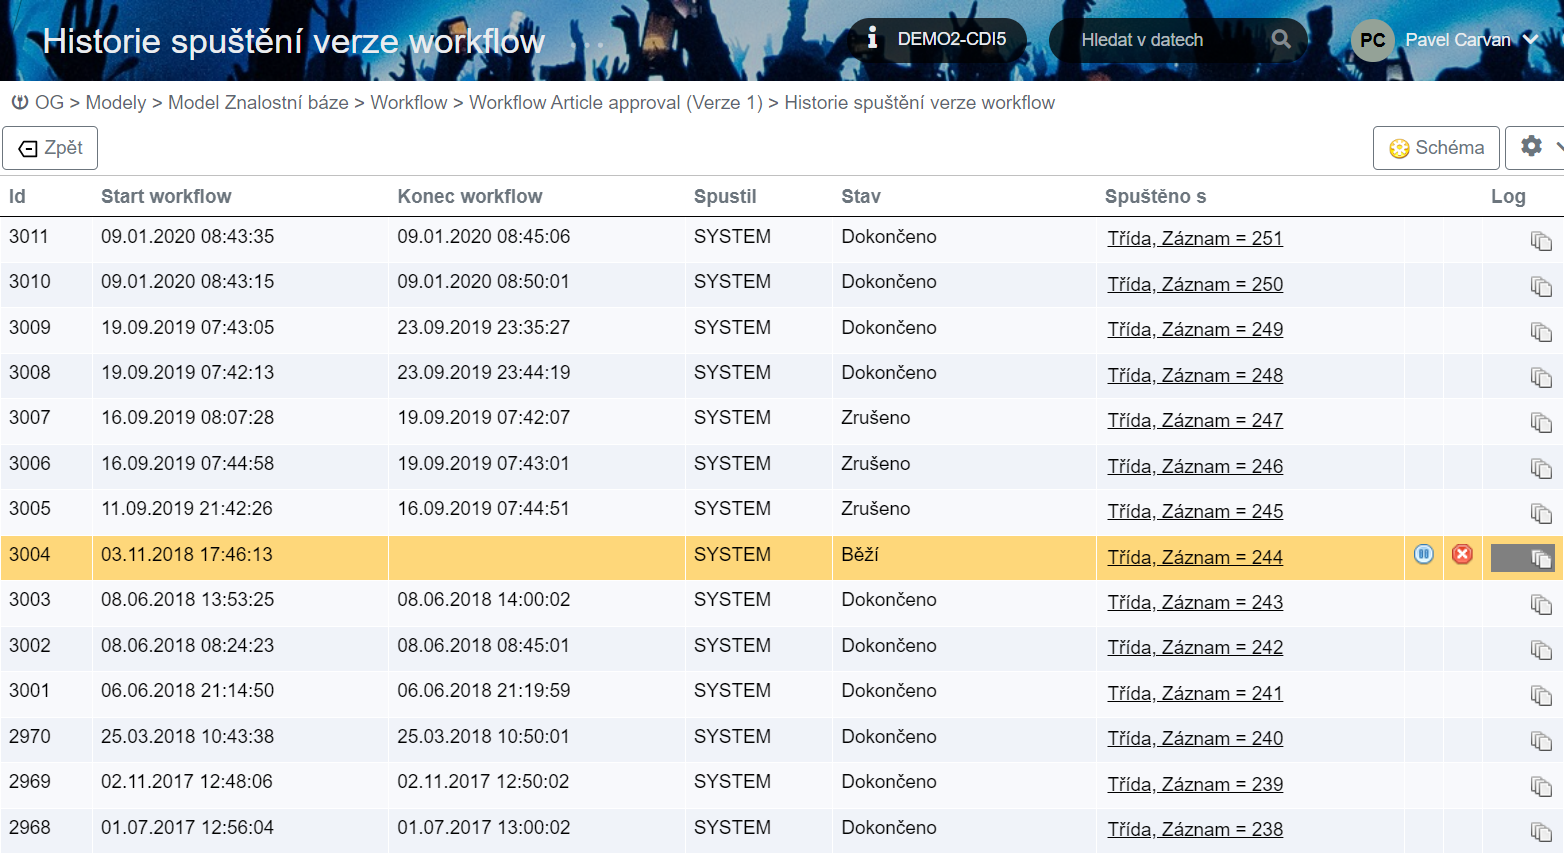
Task: Open log for workflow run 3005
Action: point(1541,513)
